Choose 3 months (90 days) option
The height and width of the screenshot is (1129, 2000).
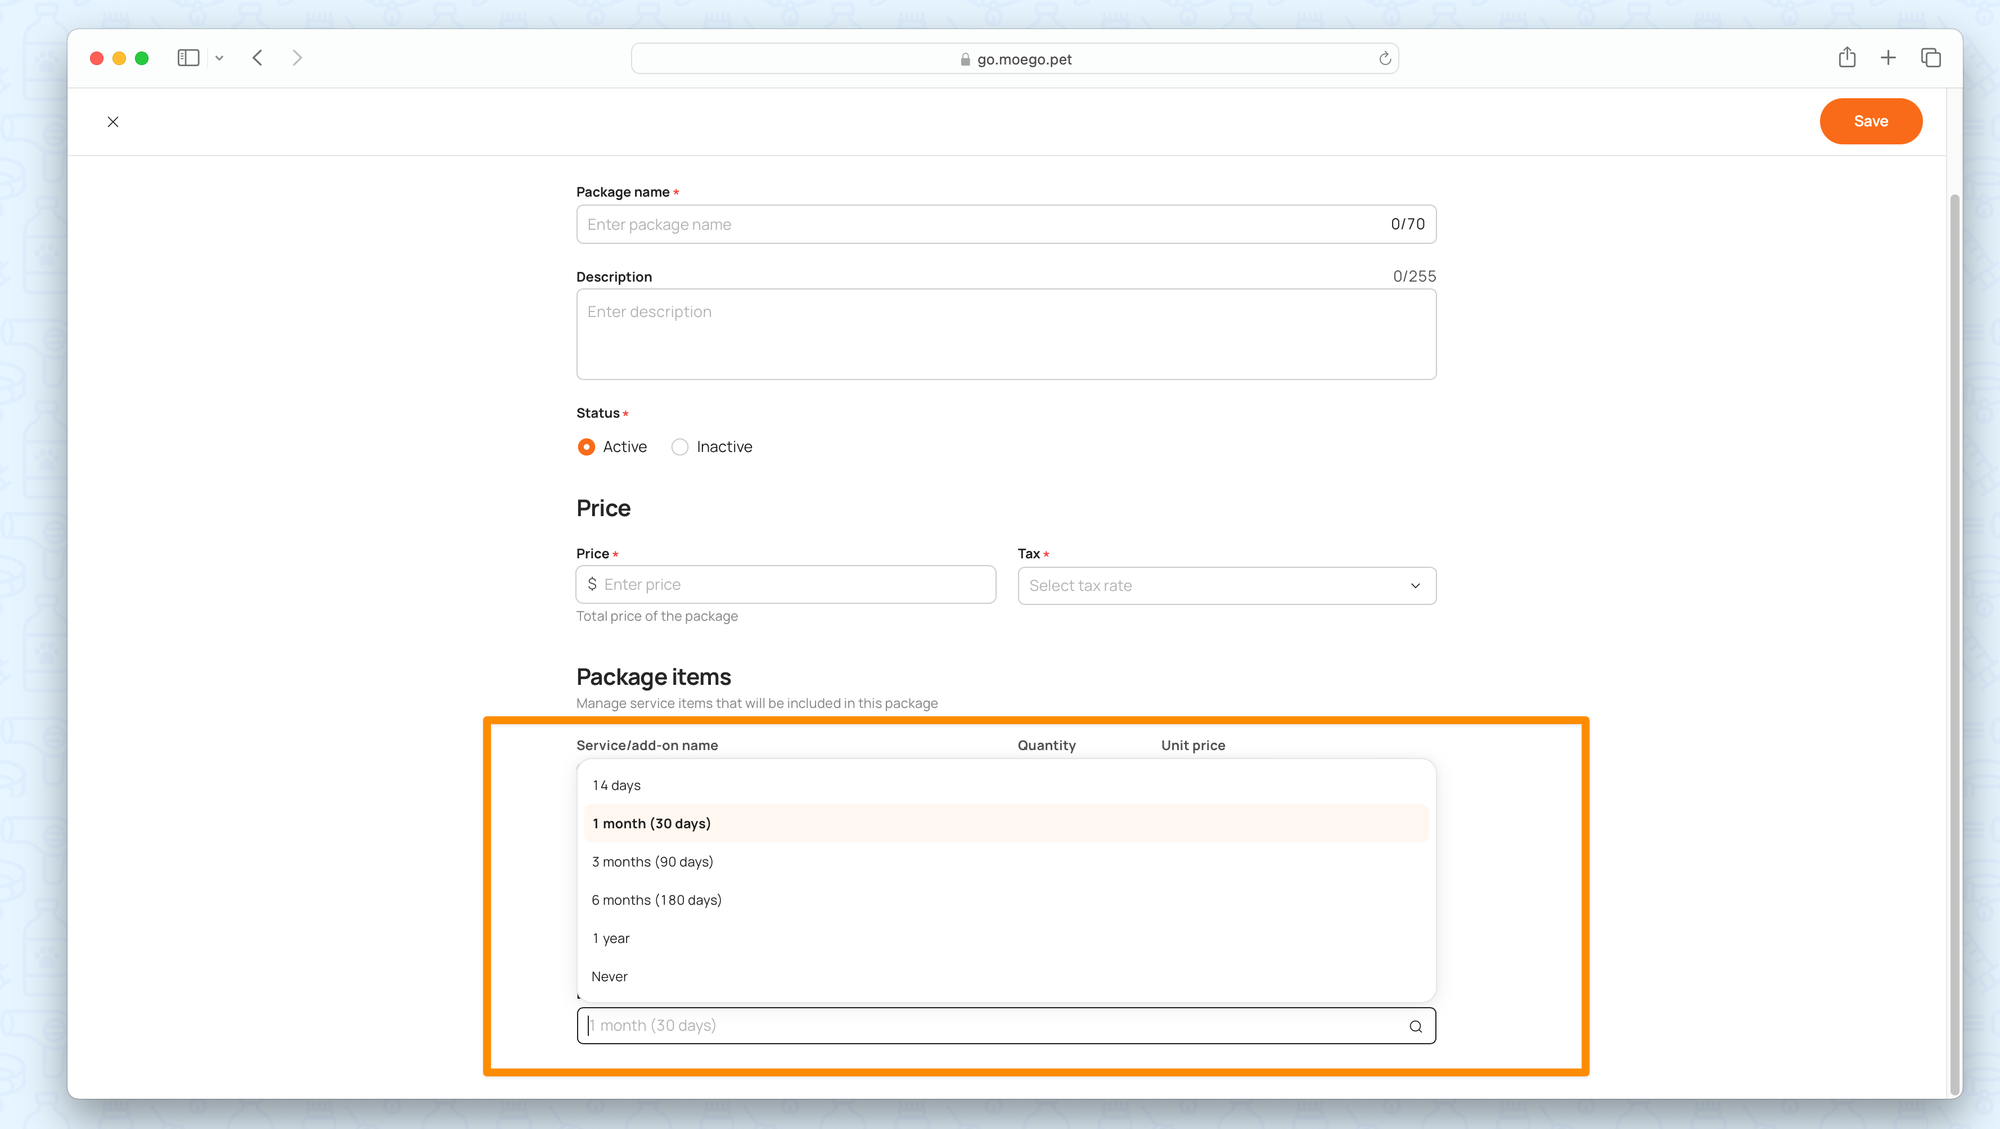click(x=652, y=862)
